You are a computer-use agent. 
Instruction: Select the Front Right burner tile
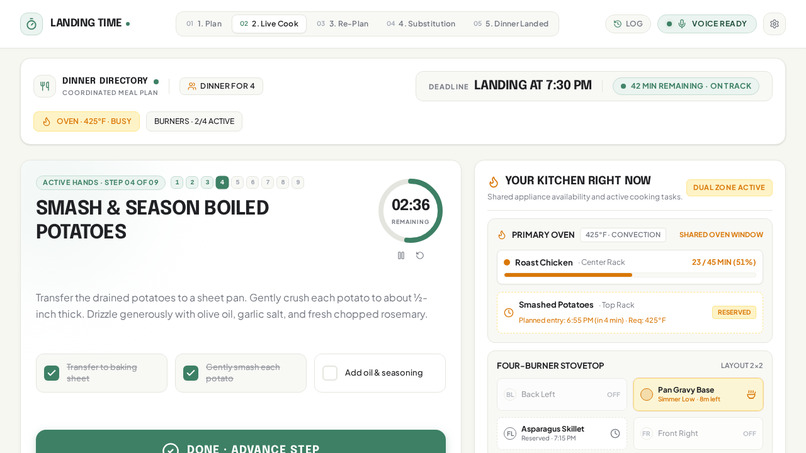click(x=698, y=433)
